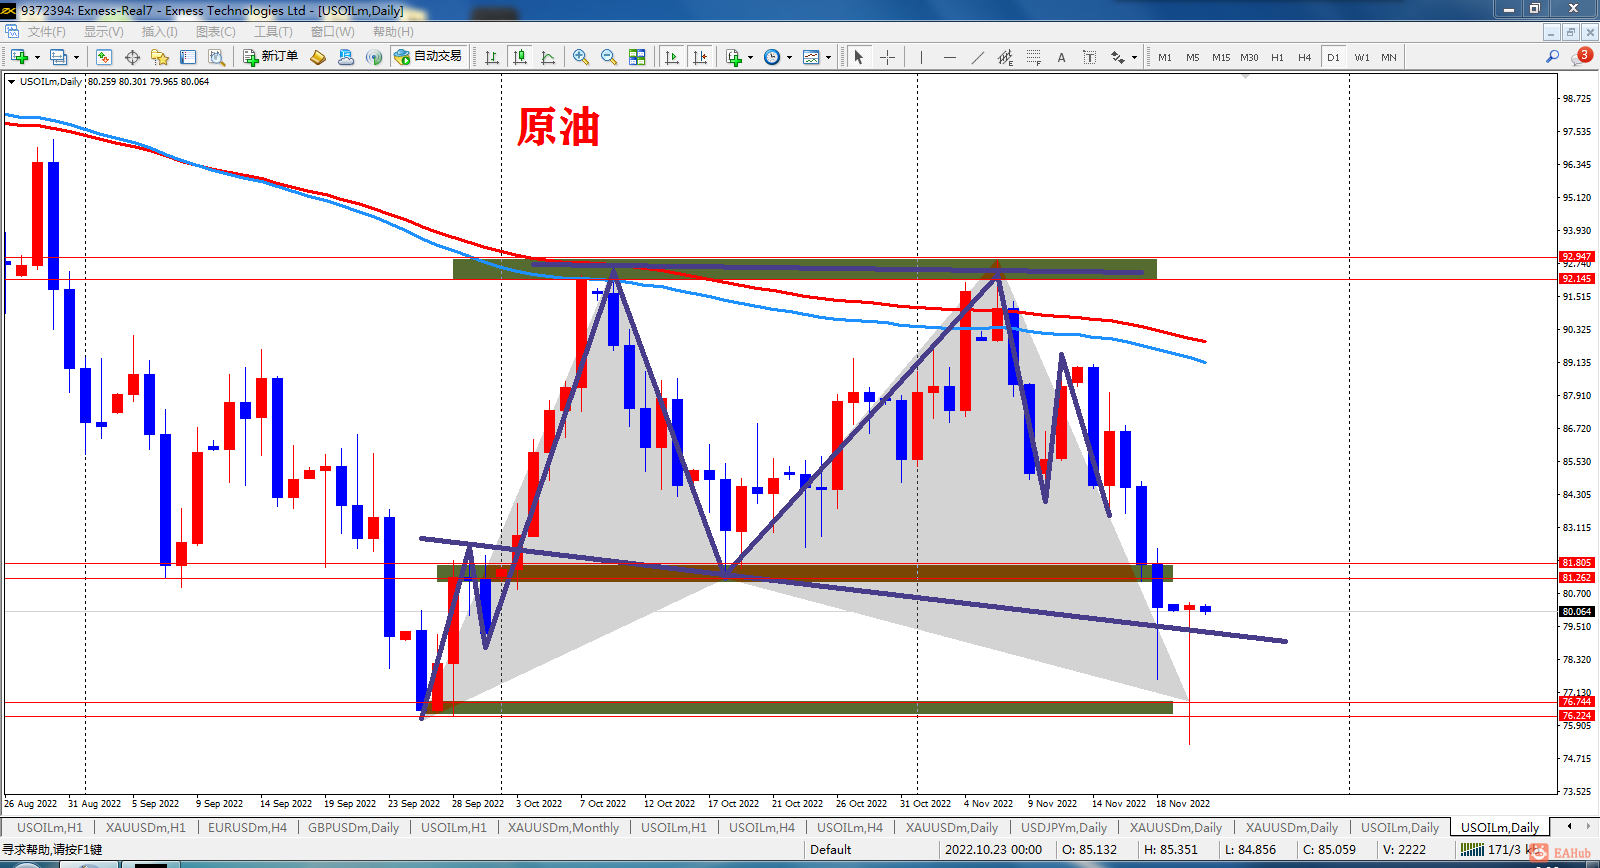Click the 171/3 kb connection status indicator

pyautogui.click(x=1501, y=850)
